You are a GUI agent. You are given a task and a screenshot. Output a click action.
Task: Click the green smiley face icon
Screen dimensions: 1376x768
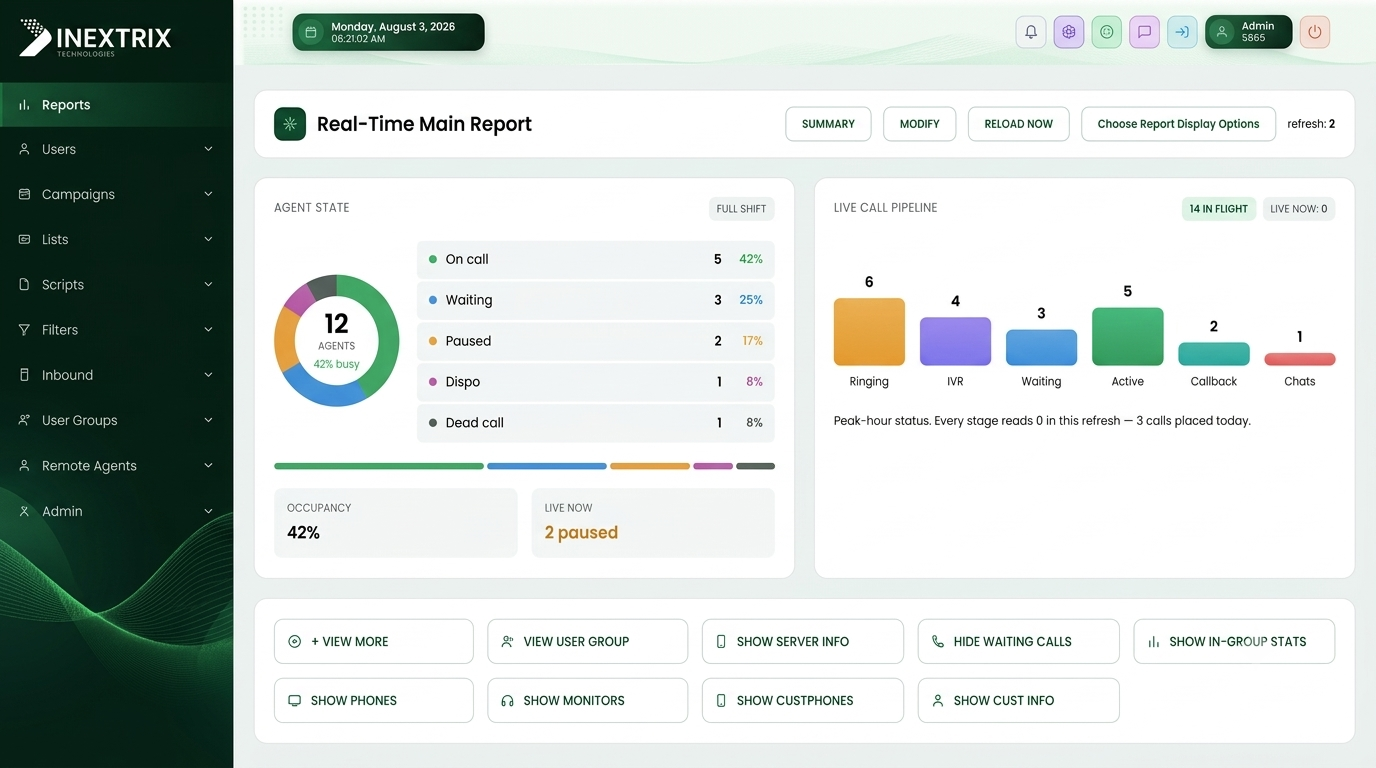(x=1107, y=32)
